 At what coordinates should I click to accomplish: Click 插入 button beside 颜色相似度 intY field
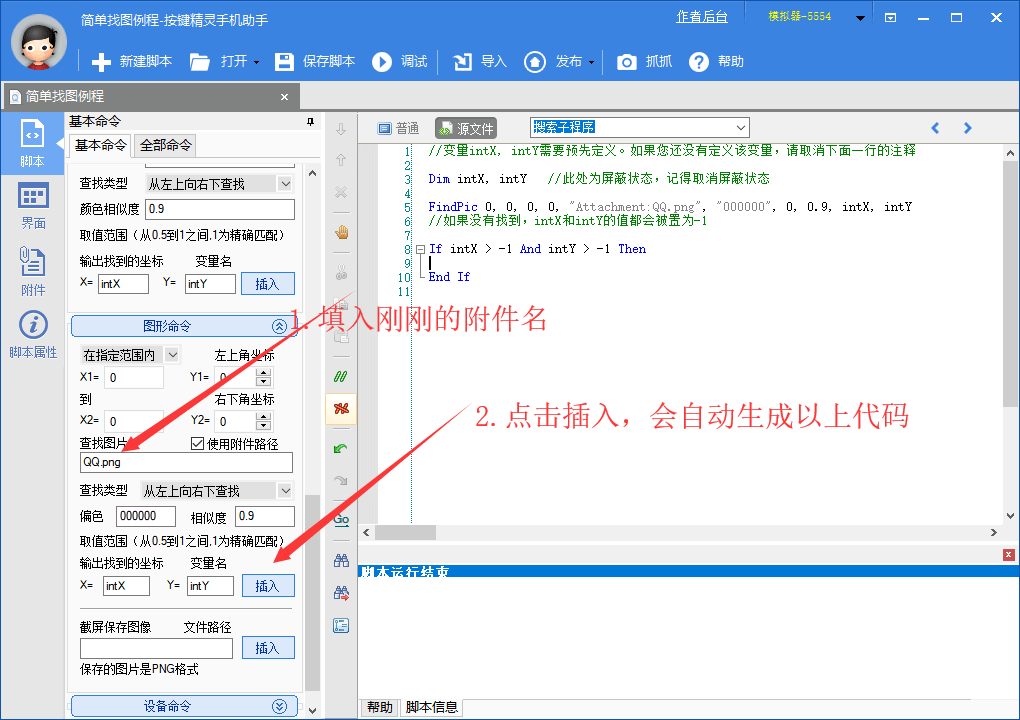(267, 284)
